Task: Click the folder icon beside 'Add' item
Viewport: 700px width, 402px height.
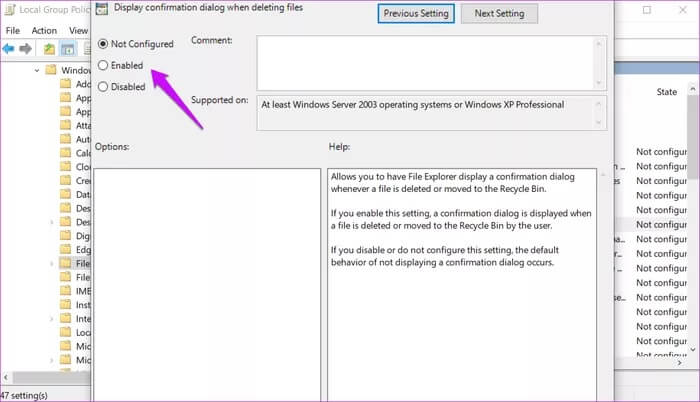Action: point(66,84)
